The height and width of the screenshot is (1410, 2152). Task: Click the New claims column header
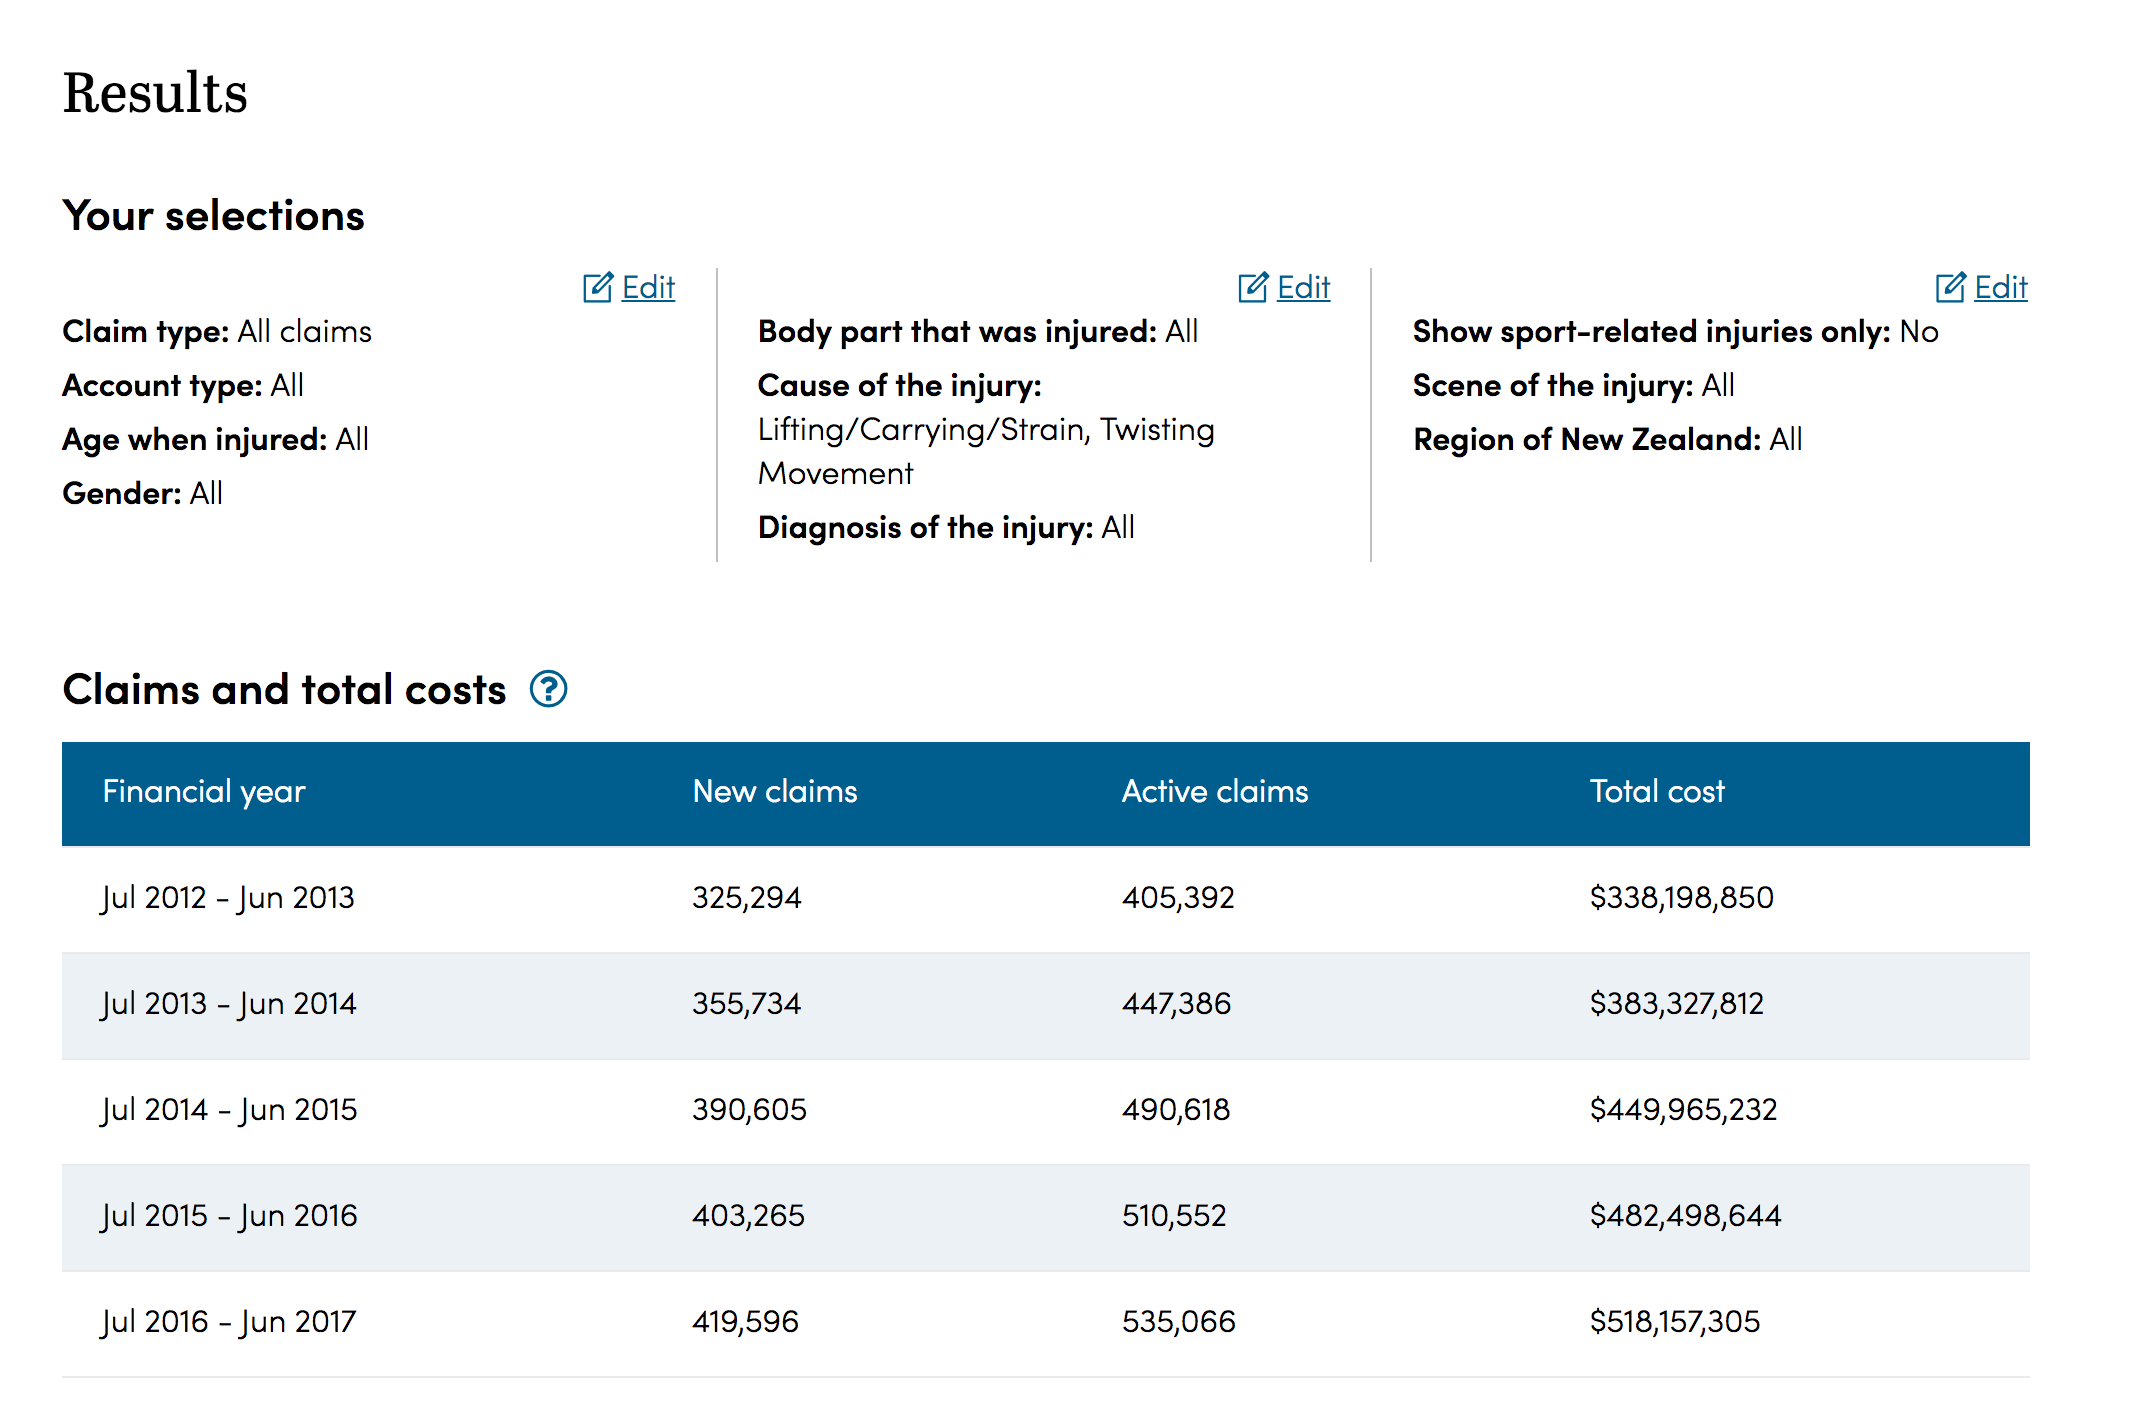point(775,792)
